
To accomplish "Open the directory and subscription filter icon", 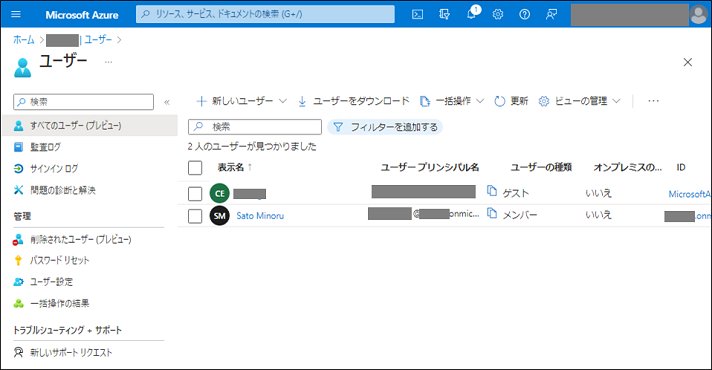I will click(x=444, y=15).
